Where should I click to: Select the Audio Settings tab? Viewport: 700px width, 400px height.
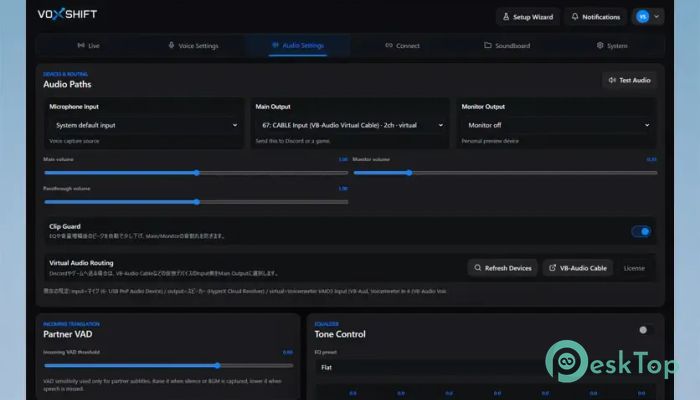[x=298, y=46]
